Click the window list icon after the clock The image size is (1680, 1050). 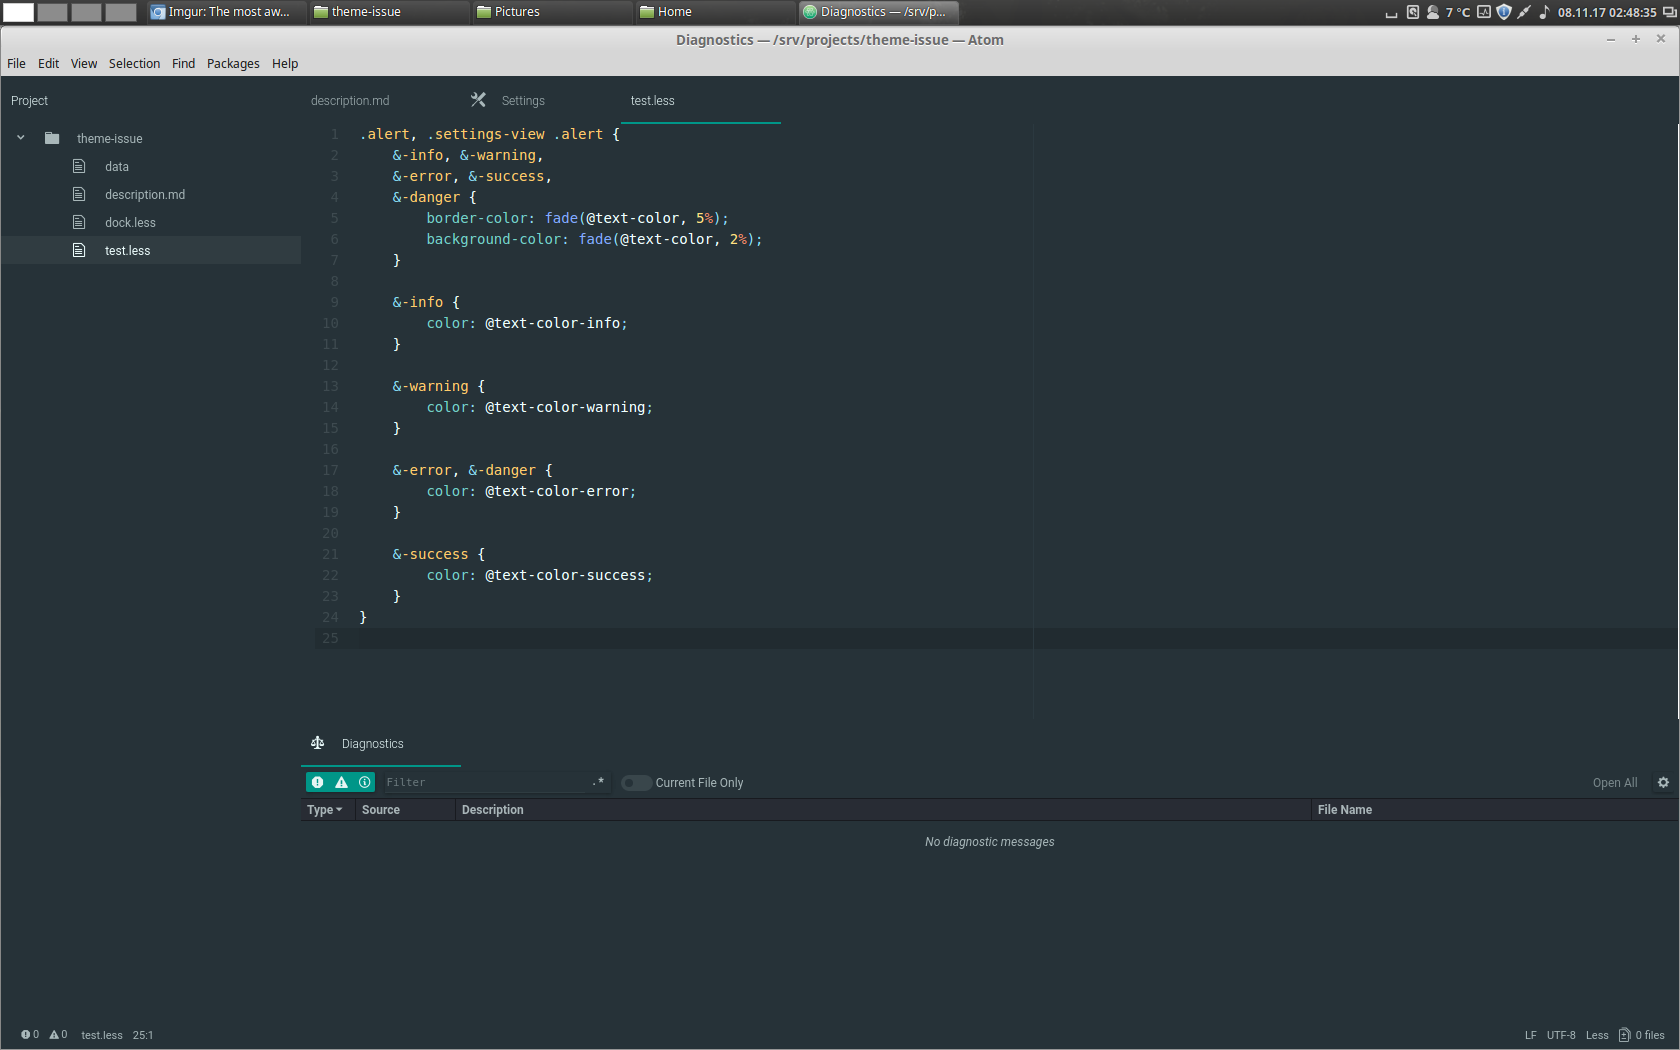[x=1669, y=12]
